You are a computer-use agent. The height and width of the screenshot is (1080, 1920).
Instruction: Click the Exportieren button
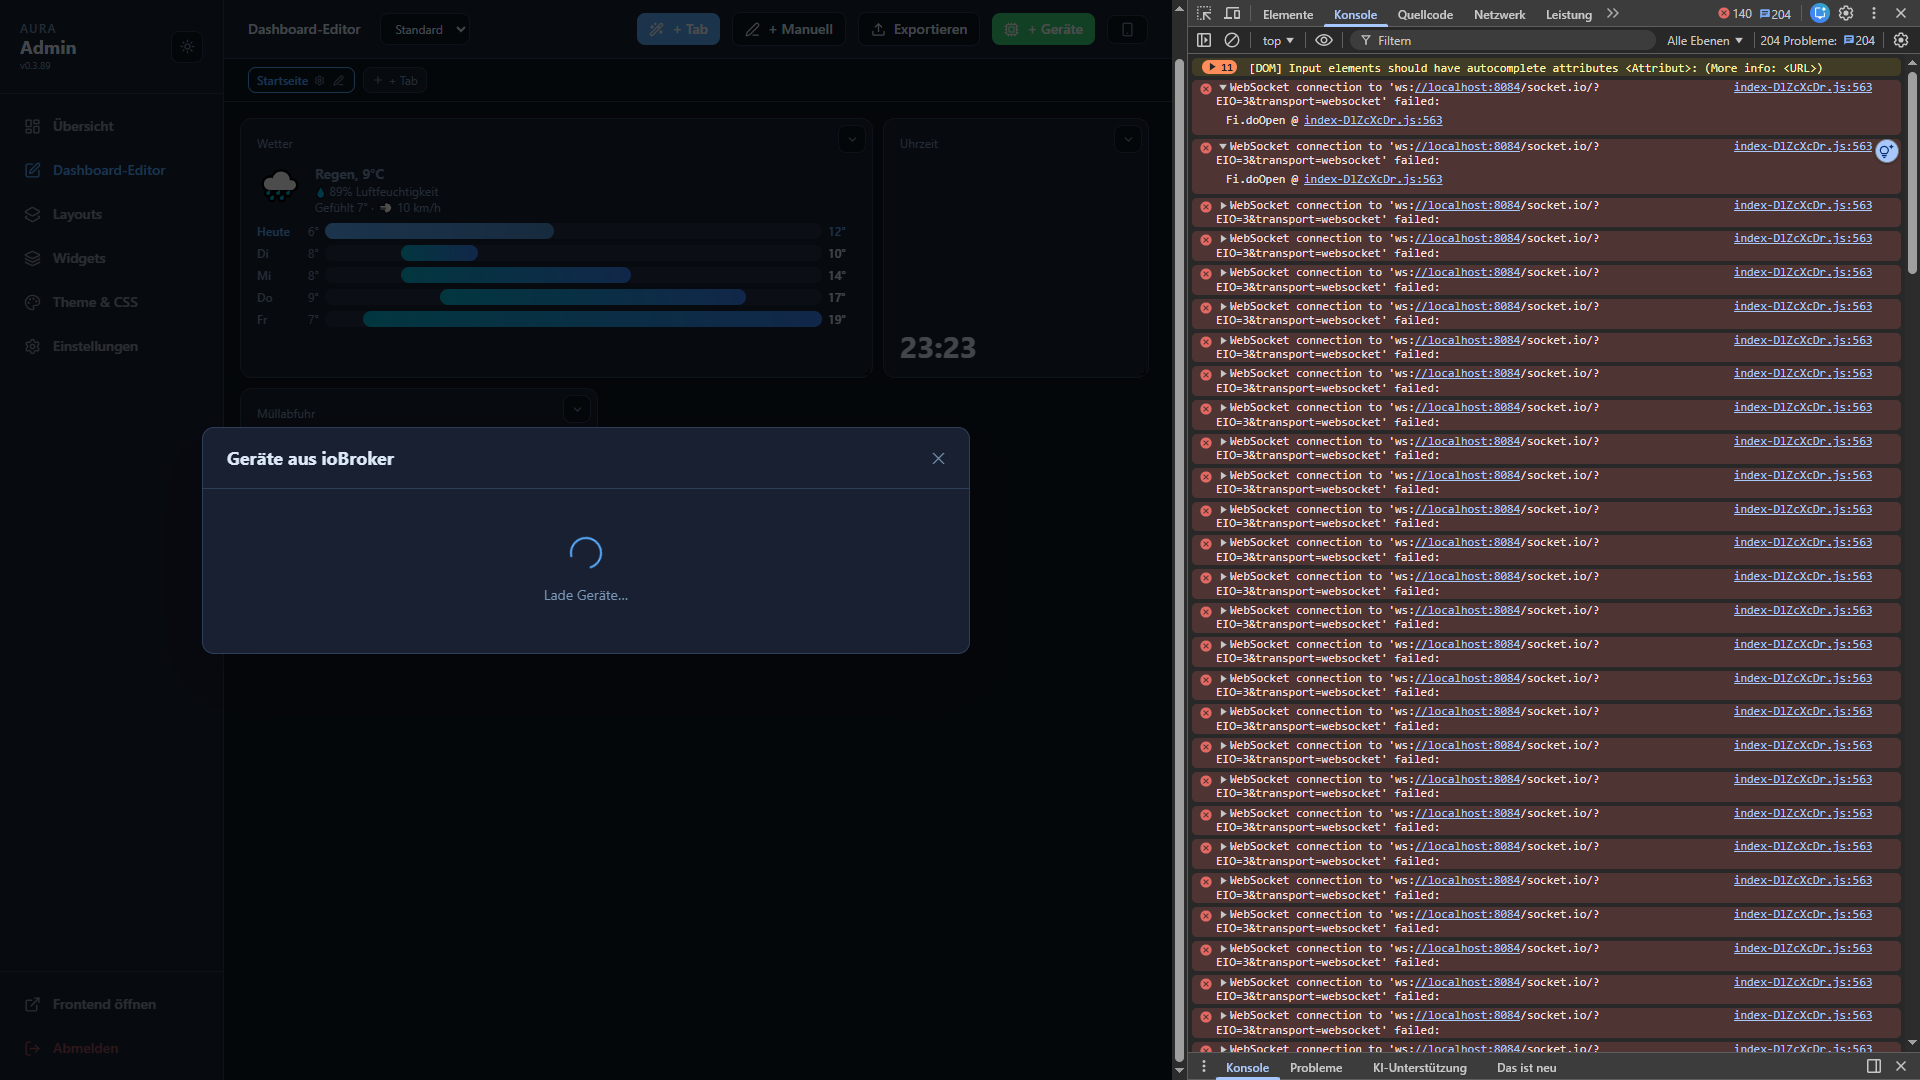coord(917,29)
